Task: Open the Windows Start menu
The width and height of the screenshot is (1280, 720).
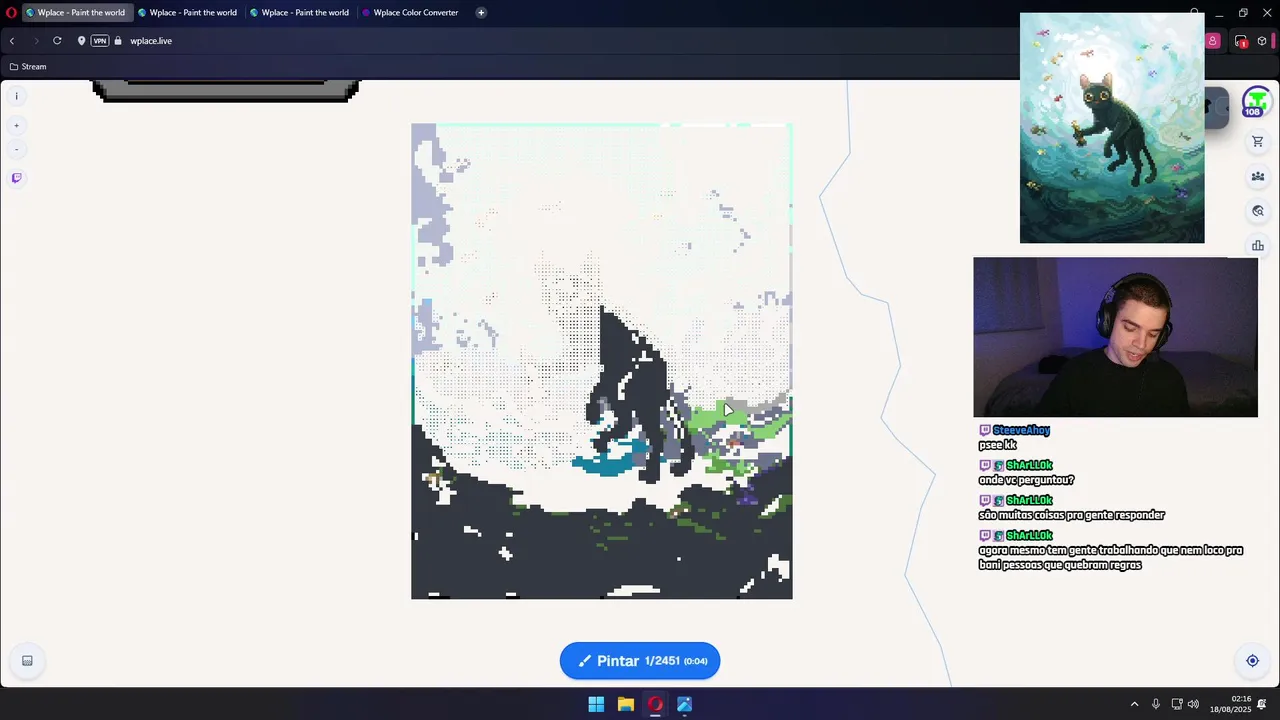Action: [596, 704]
